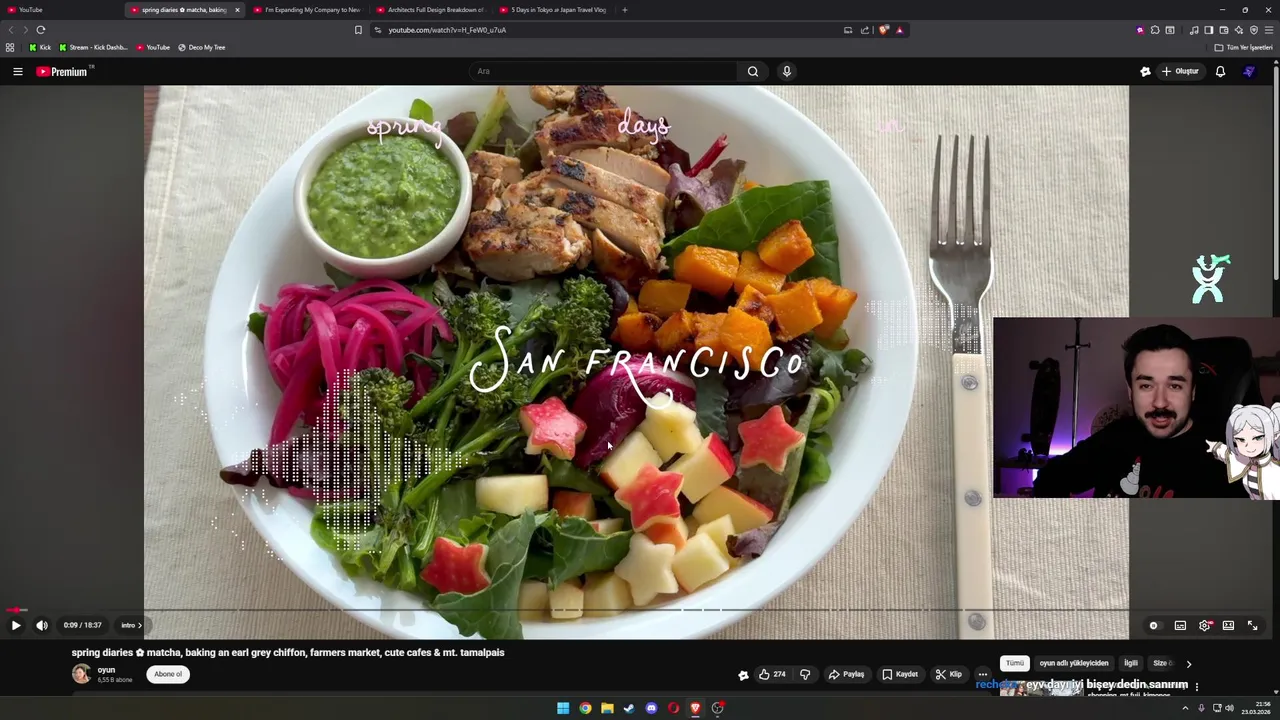The height and width of the screenshot is (720, 1280).
Task: Open Windows Start menu
Action: click(563, 708)
